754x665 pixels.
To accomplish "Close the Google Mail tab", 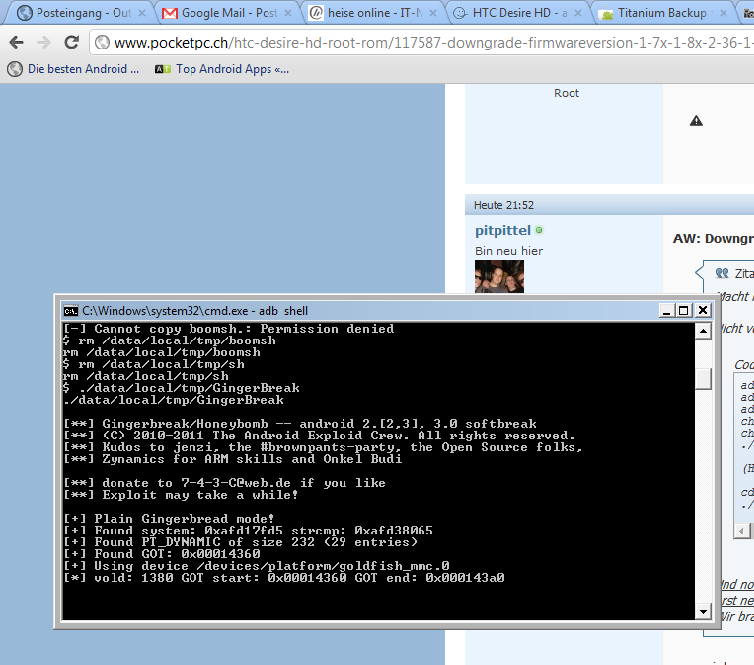I will coord(288,13).
